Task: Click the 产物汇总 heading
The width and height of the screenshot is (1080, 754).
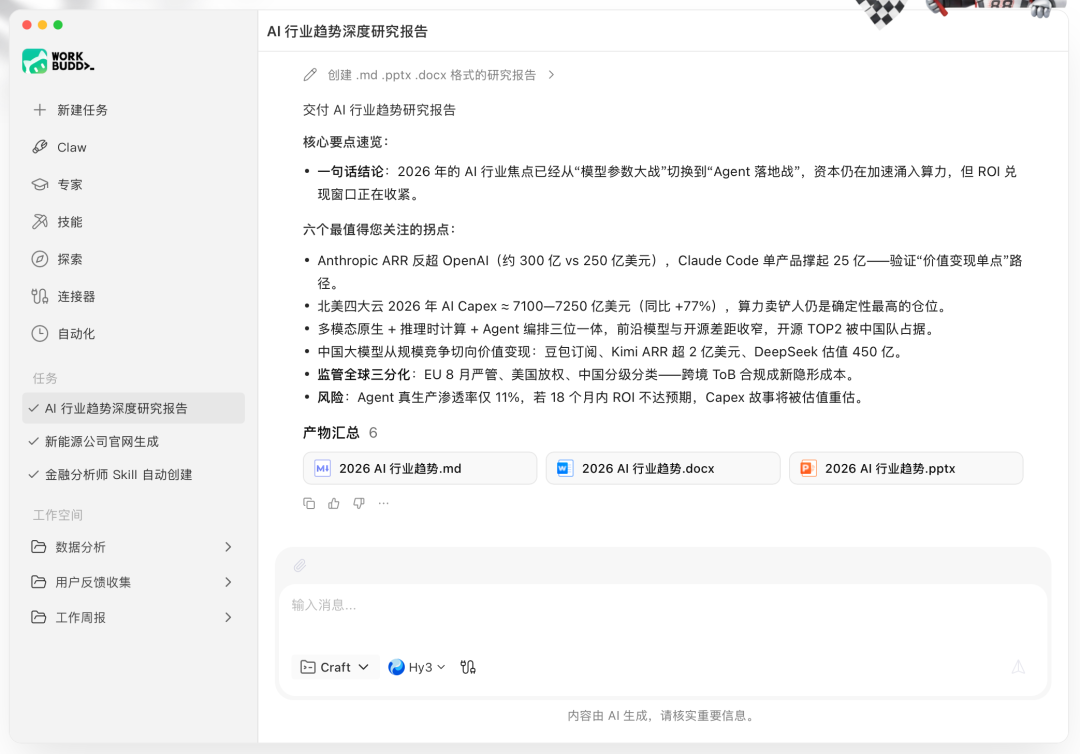Action: (331, 432)
